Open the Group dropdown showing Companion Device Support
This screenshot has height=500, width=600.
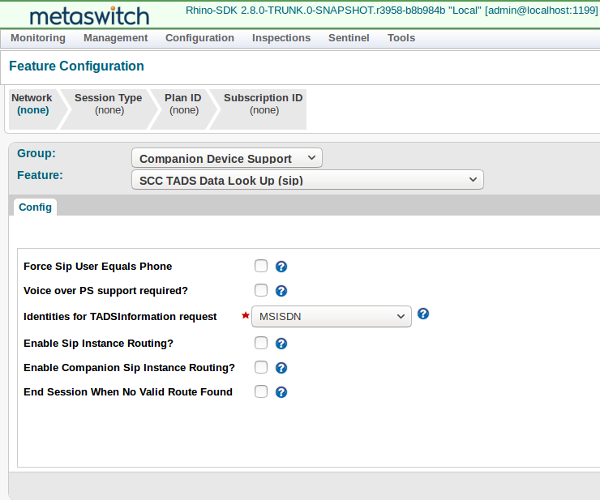pyautogui.click(x=227, y=158)
